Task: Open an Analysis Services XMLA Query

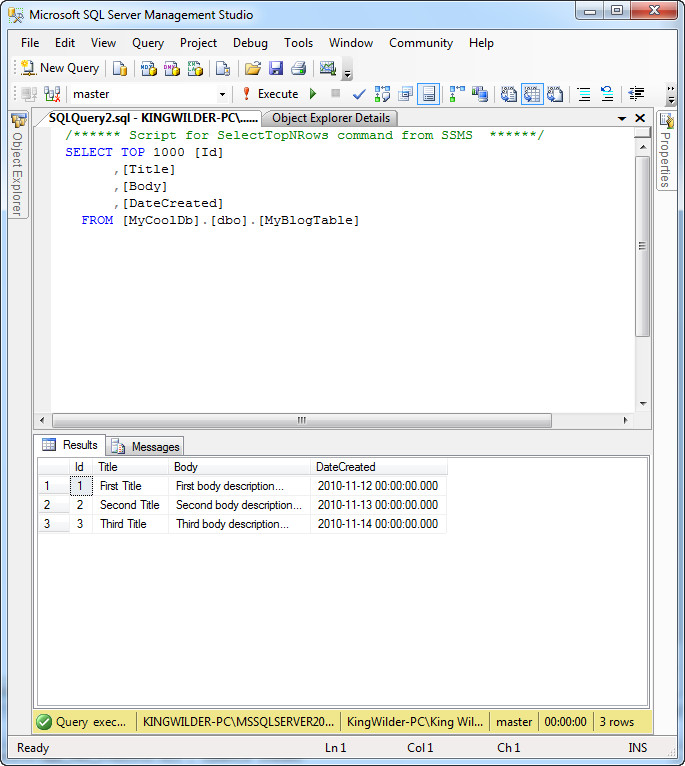Action: 195,68
